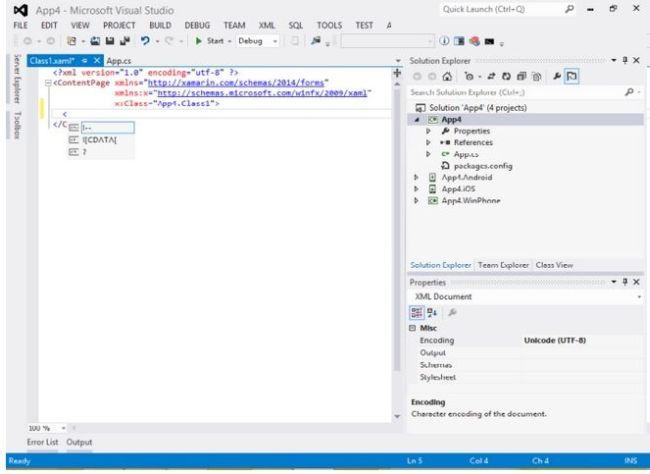Click the Redo toolbar icon
The width and height of the screenshot is (650, 474).
click(169, 41)
